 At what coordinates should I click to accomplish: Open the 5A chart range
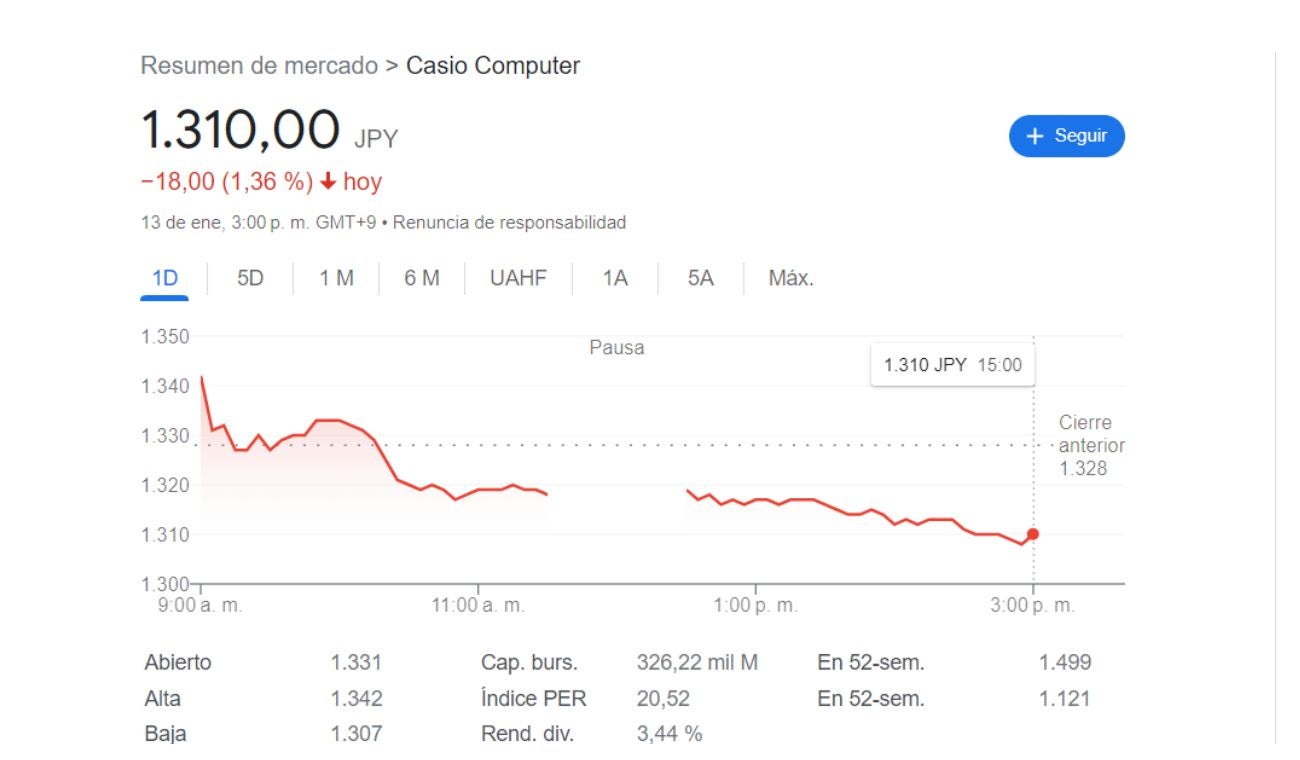699,278
